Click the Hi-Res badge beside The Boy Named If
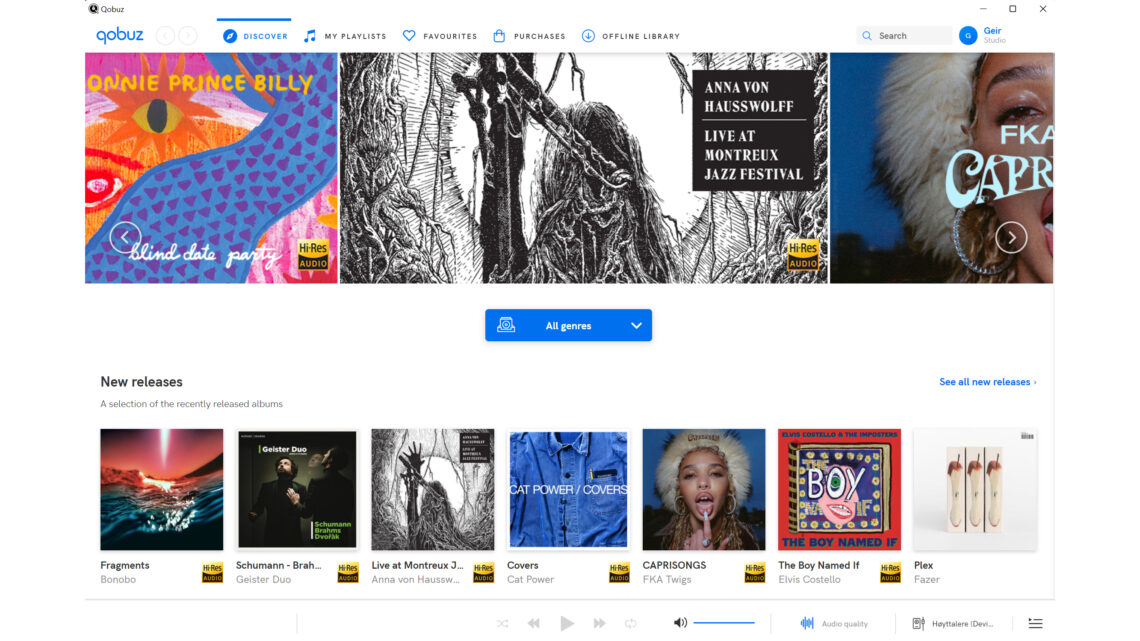 [x=891, y=573]
